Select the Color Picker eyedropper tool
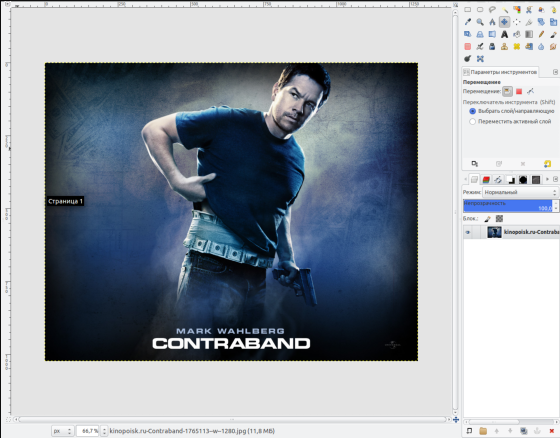Screen dimensions: 560x438 pyautogui.click(x=468, y=22)
